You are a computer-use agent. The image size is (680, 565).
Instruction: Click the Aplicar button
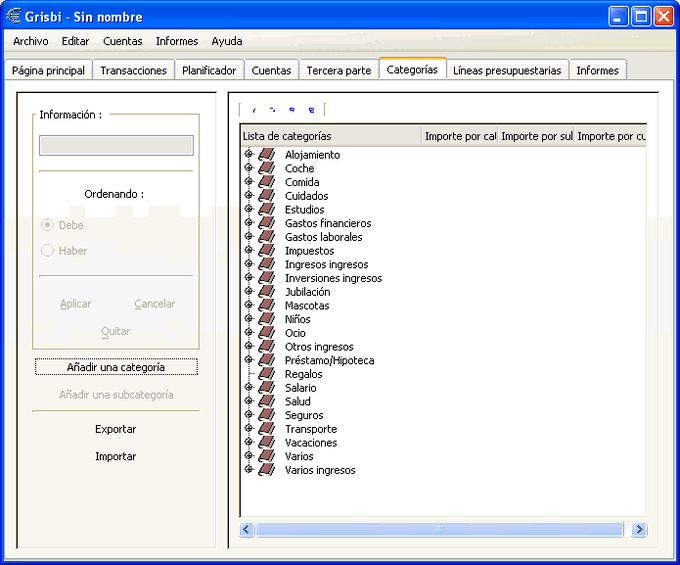point(75,304)
